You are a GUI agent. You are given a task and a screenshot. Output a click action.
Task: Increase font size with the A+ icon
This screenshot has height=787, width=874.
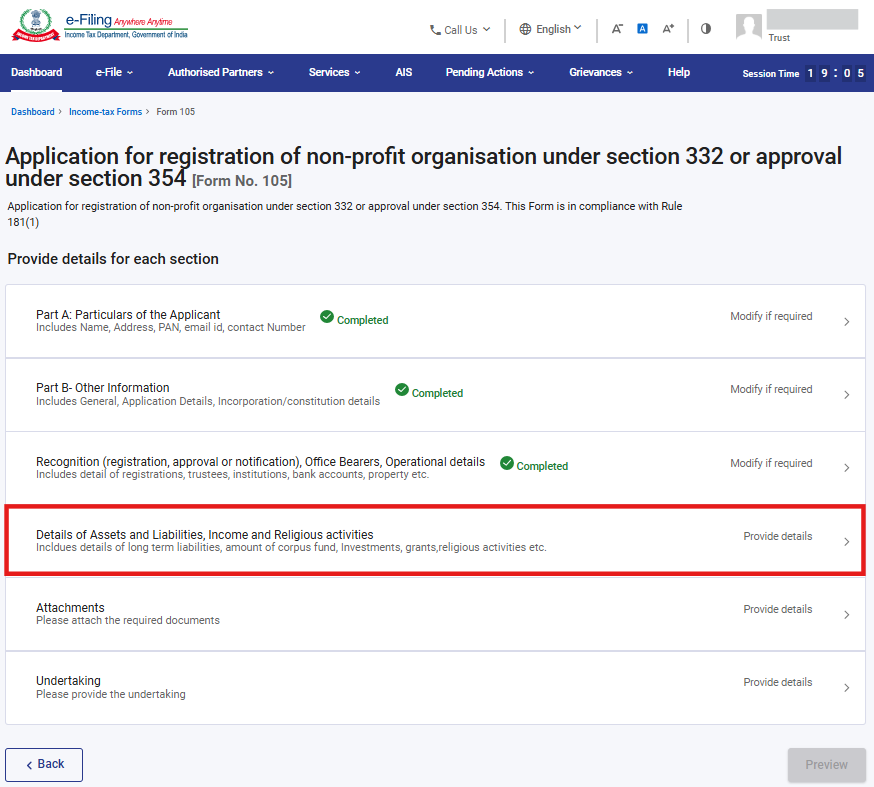(x=668, y=29)
